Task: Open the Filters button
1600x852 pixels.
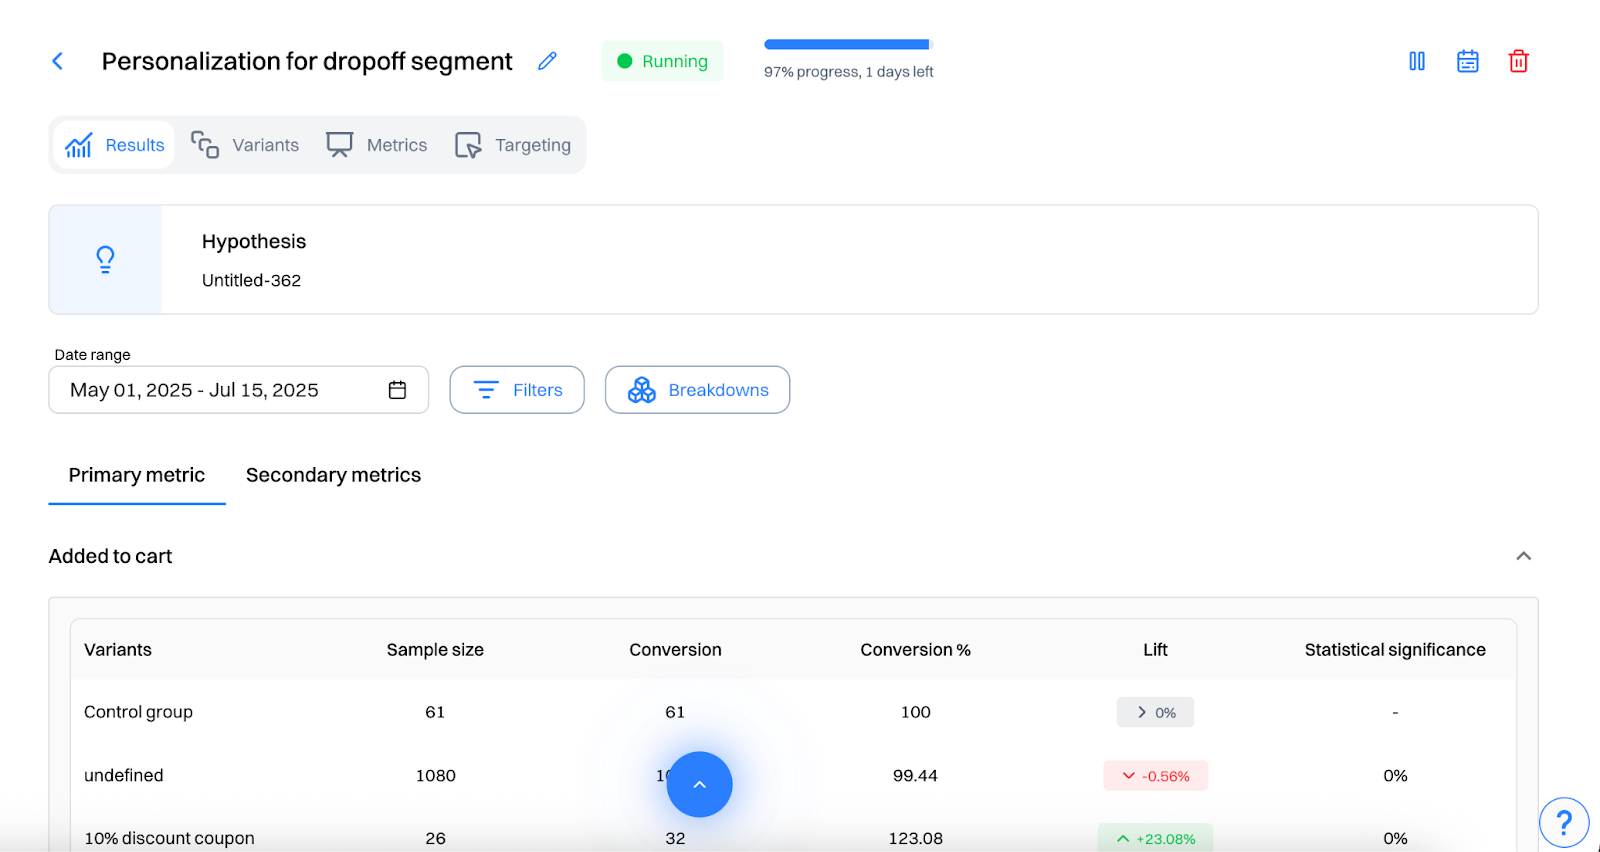Action: (517, 390)
